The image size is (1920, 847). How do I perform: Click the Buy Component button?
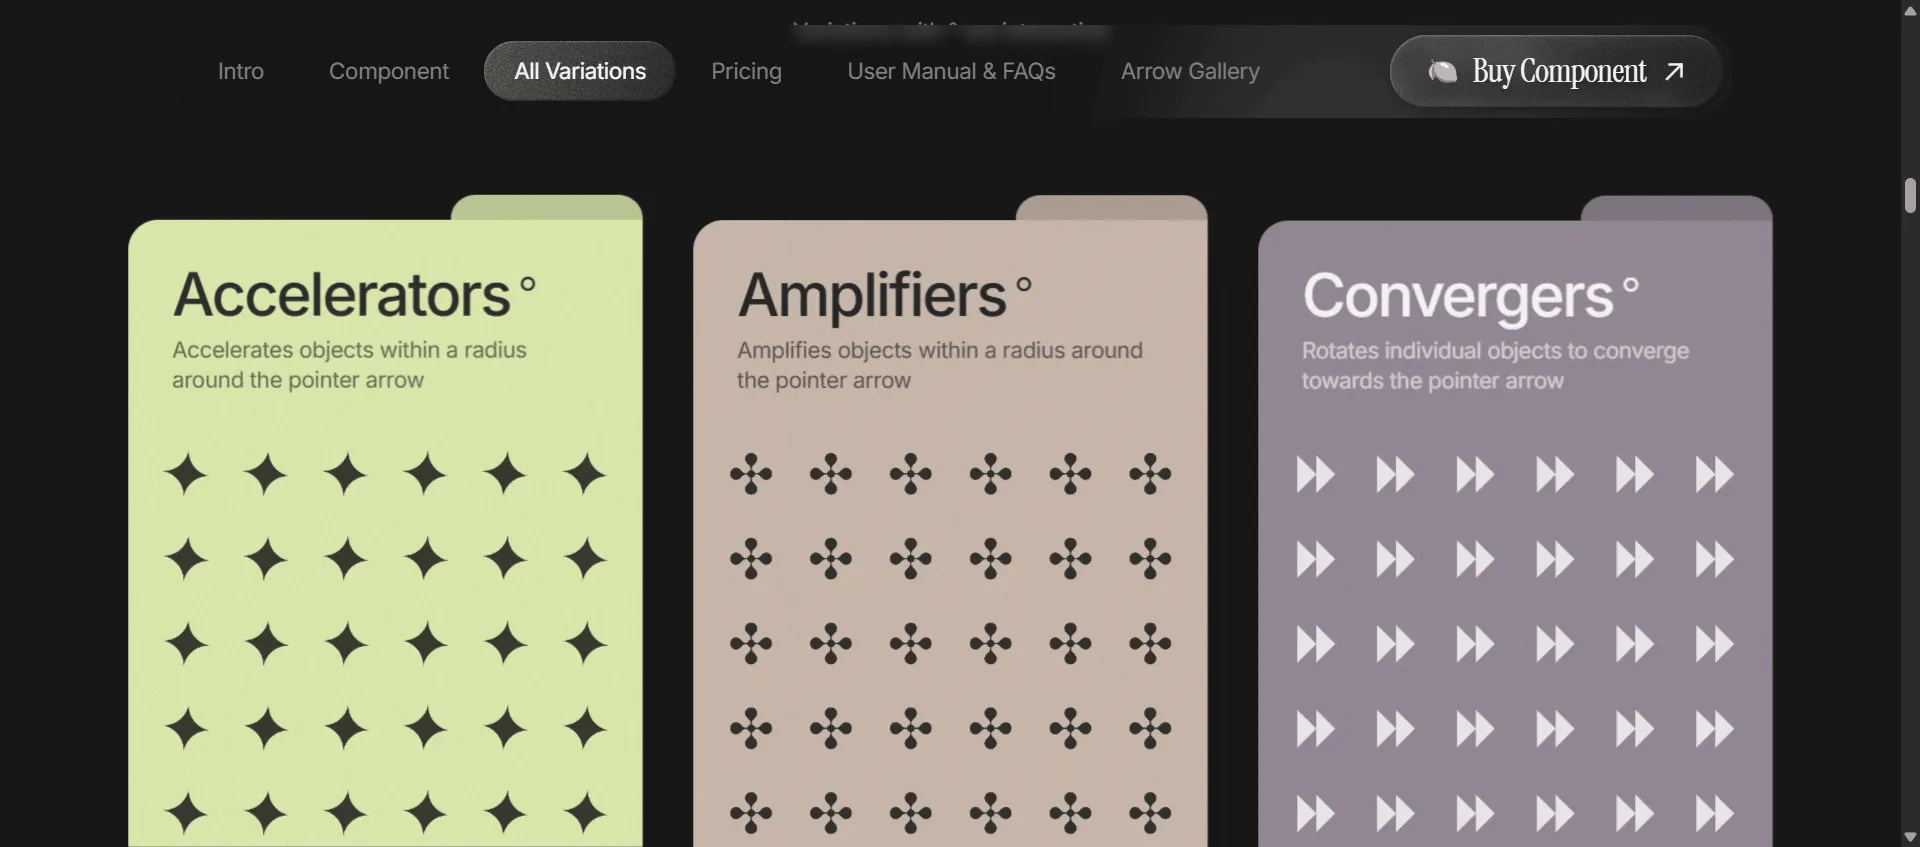click(1556, 71)
